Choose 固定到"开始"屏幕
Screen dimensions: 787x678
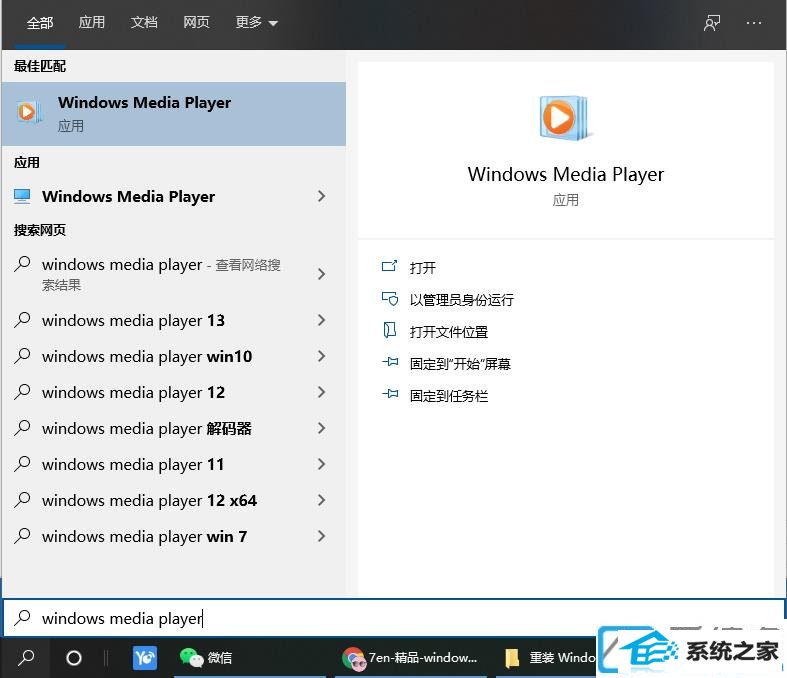(460, 363)
